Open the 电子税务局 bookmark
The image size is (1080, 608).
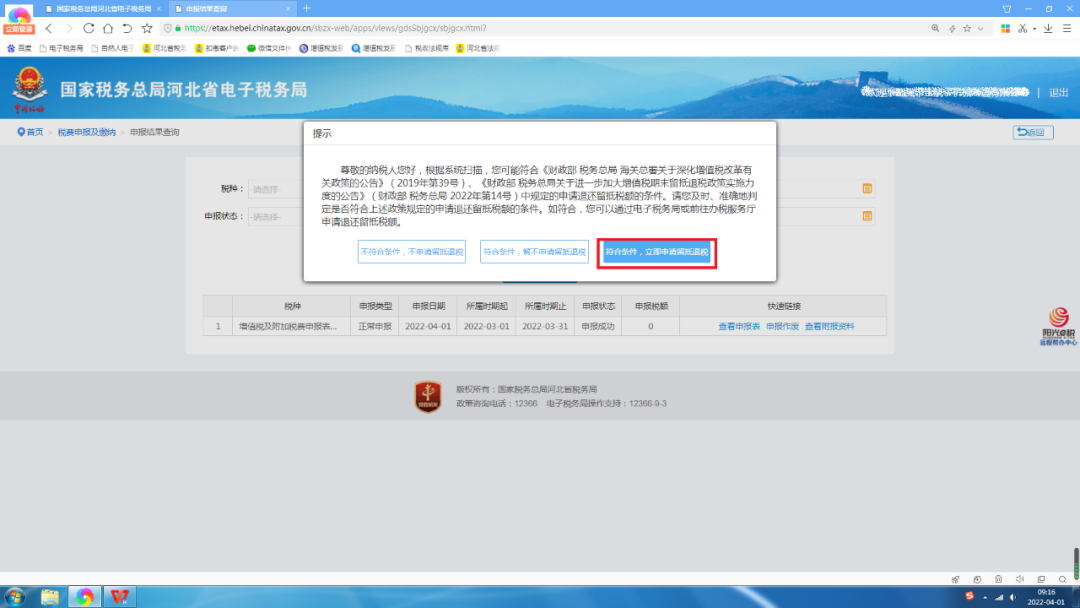coord(61,48)
